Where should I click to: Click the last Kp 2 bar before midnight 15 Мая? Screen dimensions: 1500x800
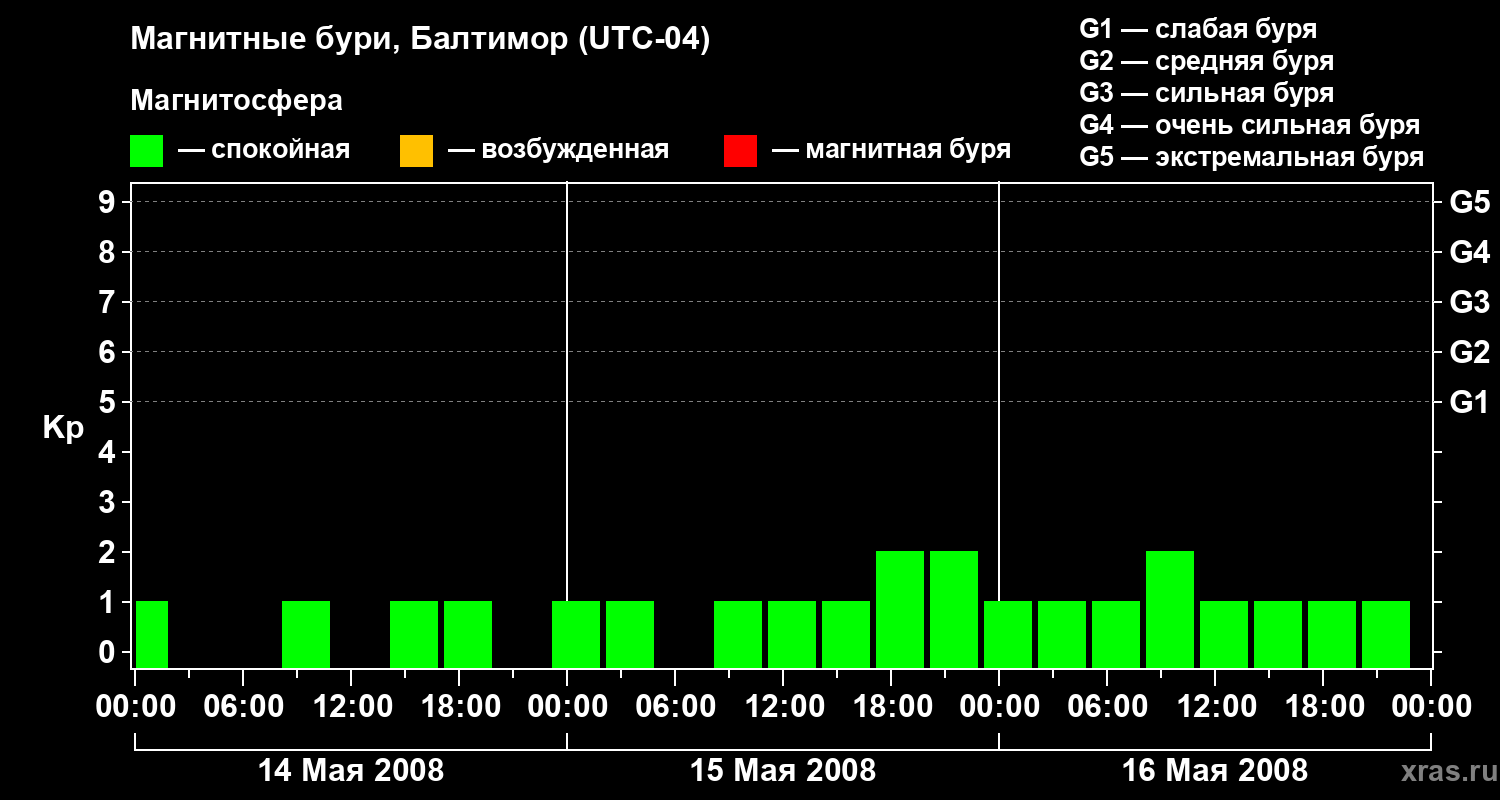click(954, 609)
